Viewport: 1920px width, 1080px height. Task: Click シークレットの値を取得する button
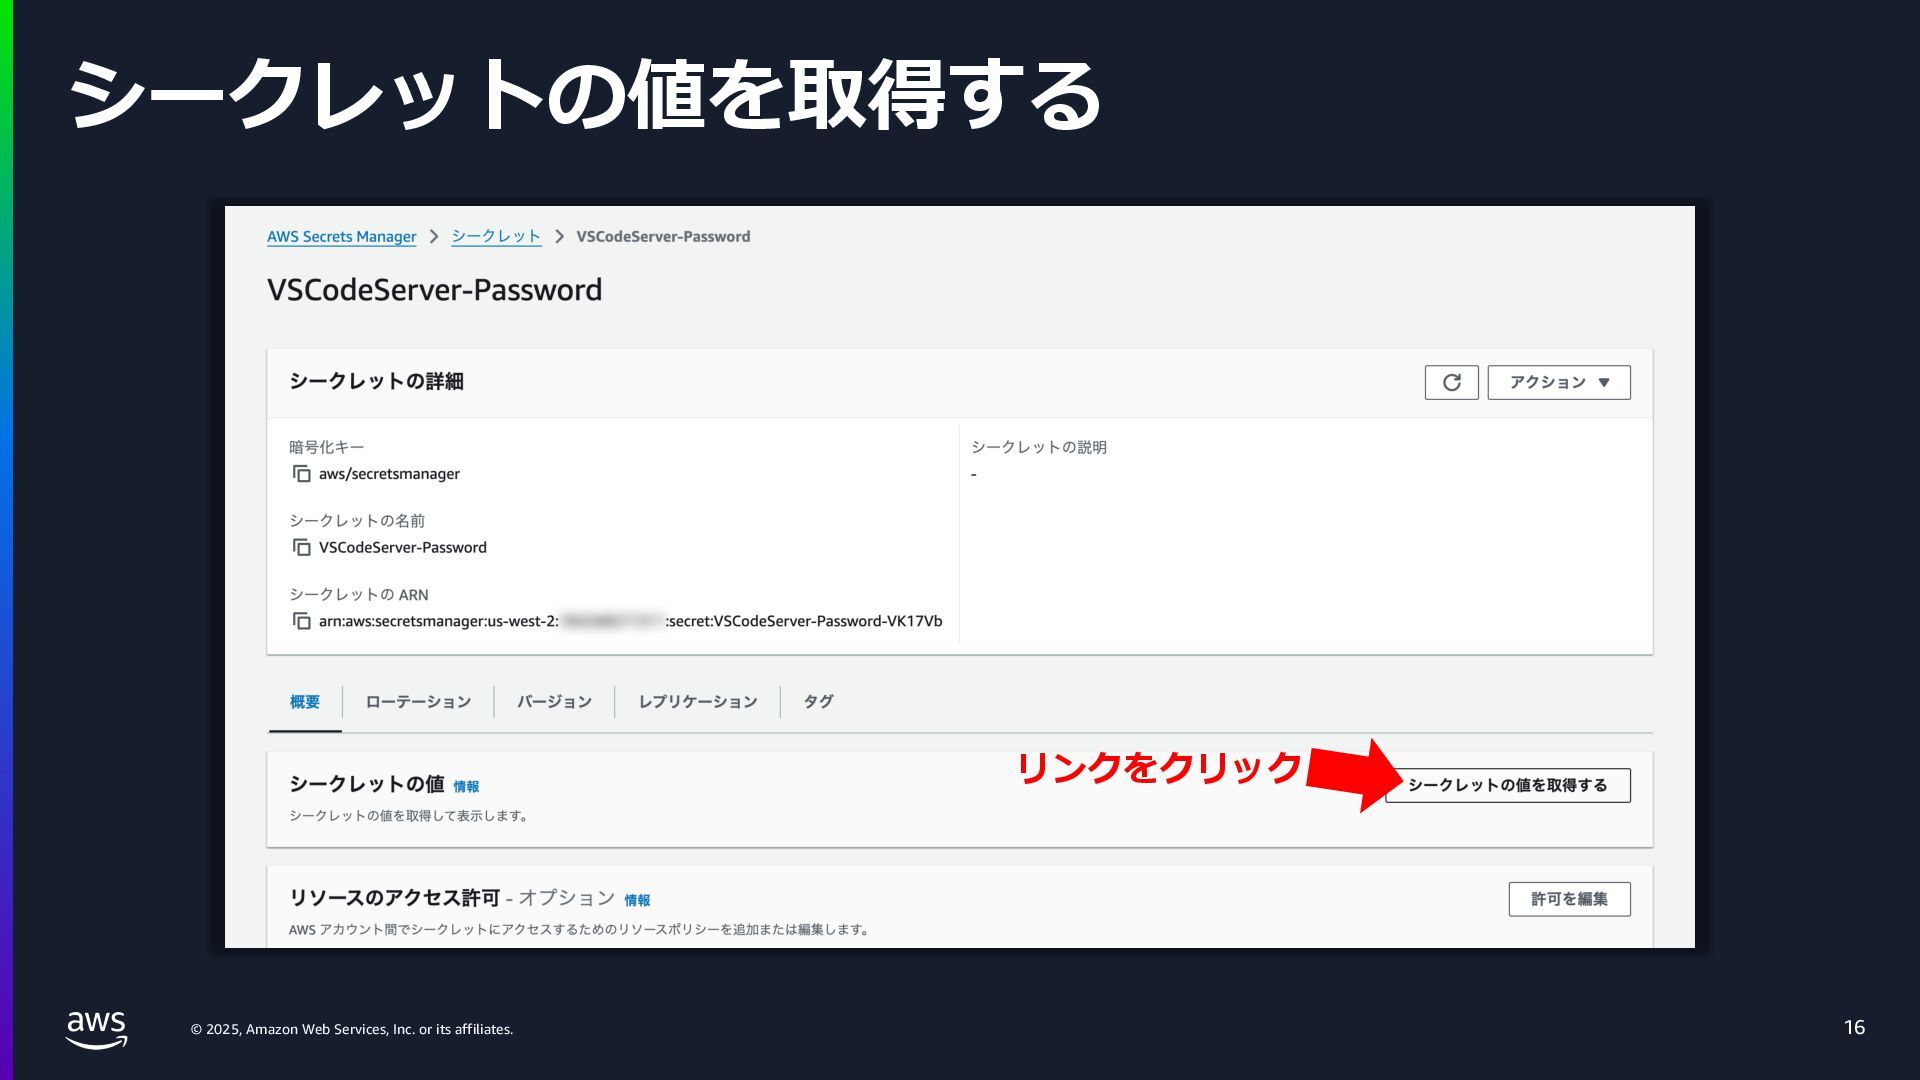tap(1507, 785)
